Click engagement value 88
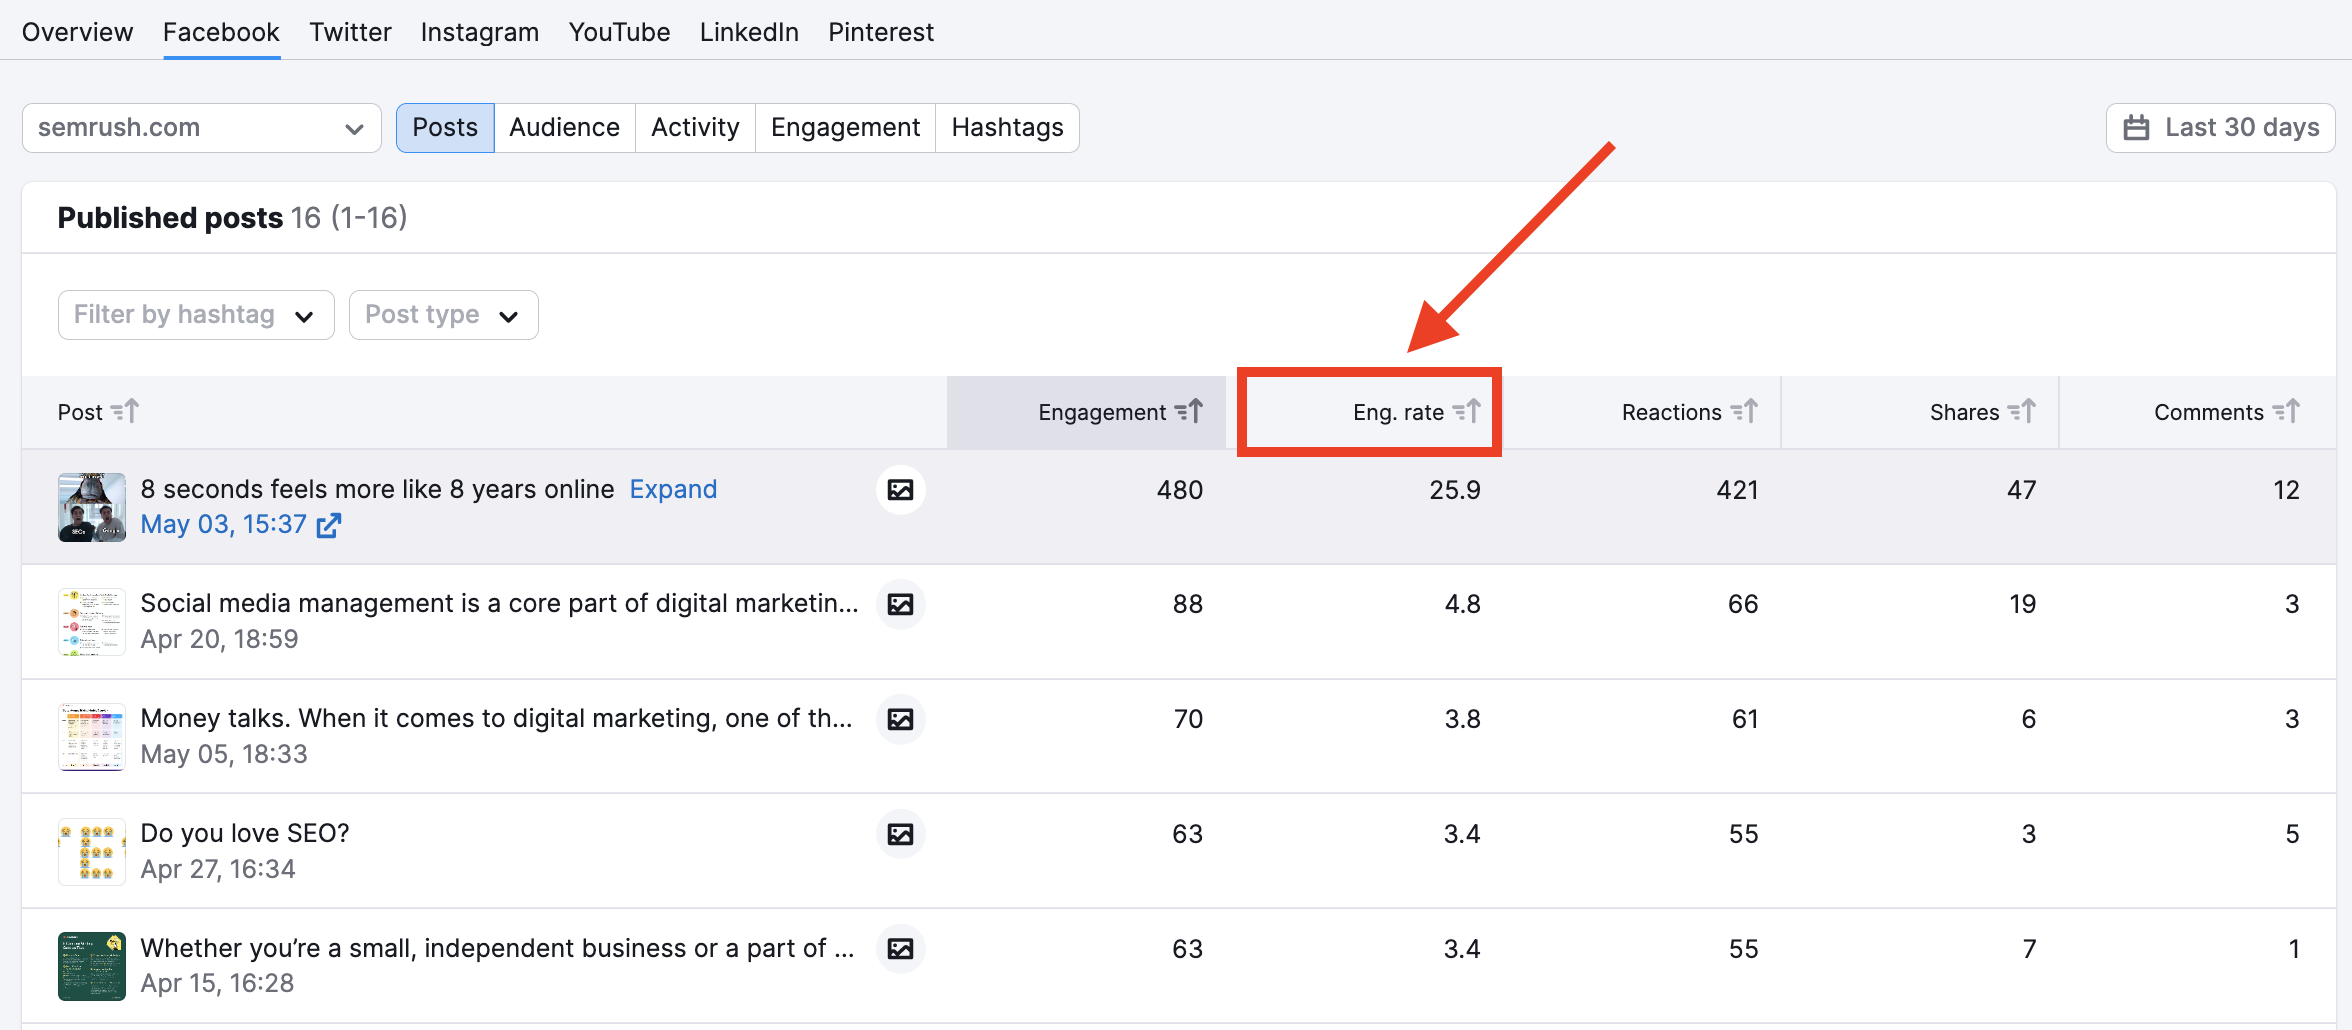The width and height of the screenshot is (2352, 1030). [1188, 604]
